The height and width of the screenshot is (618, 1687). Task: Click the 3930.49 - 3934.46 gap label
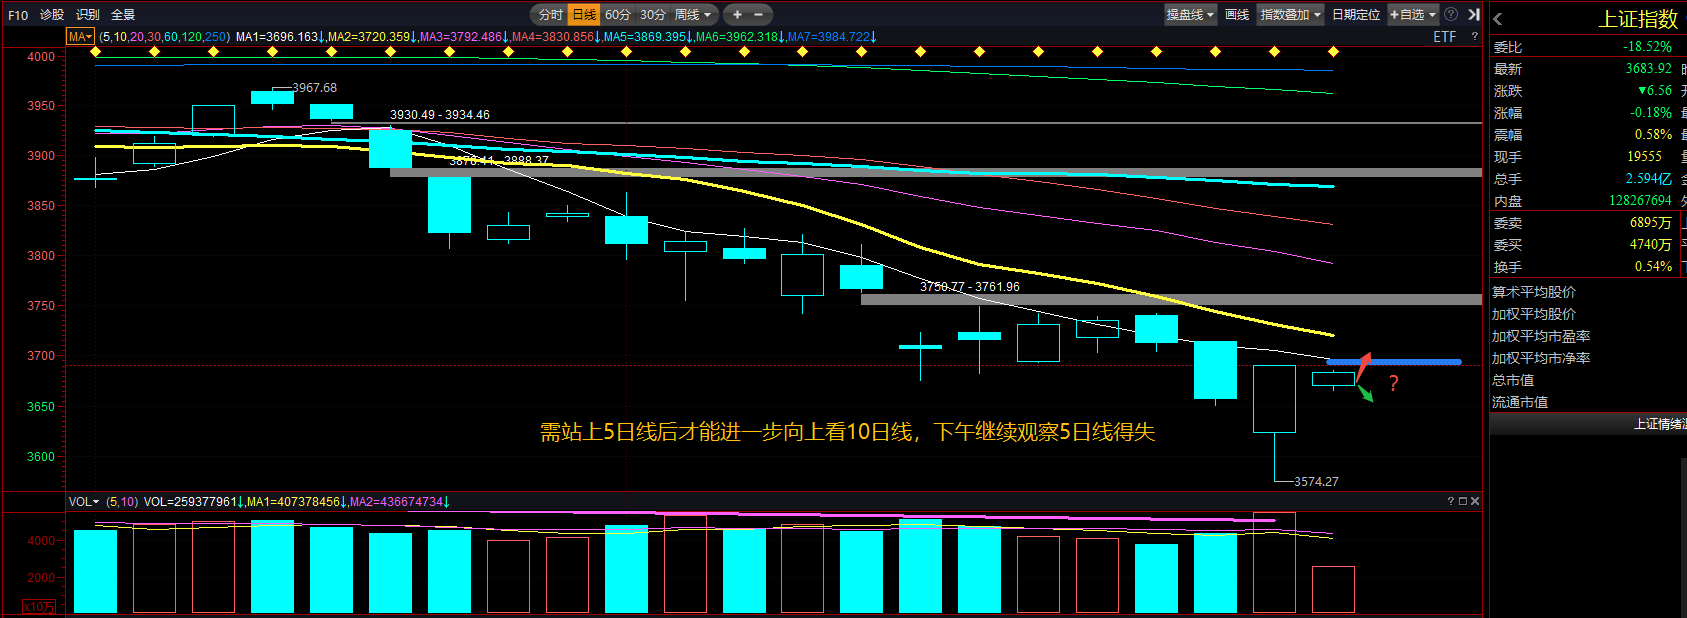(440, 115)
